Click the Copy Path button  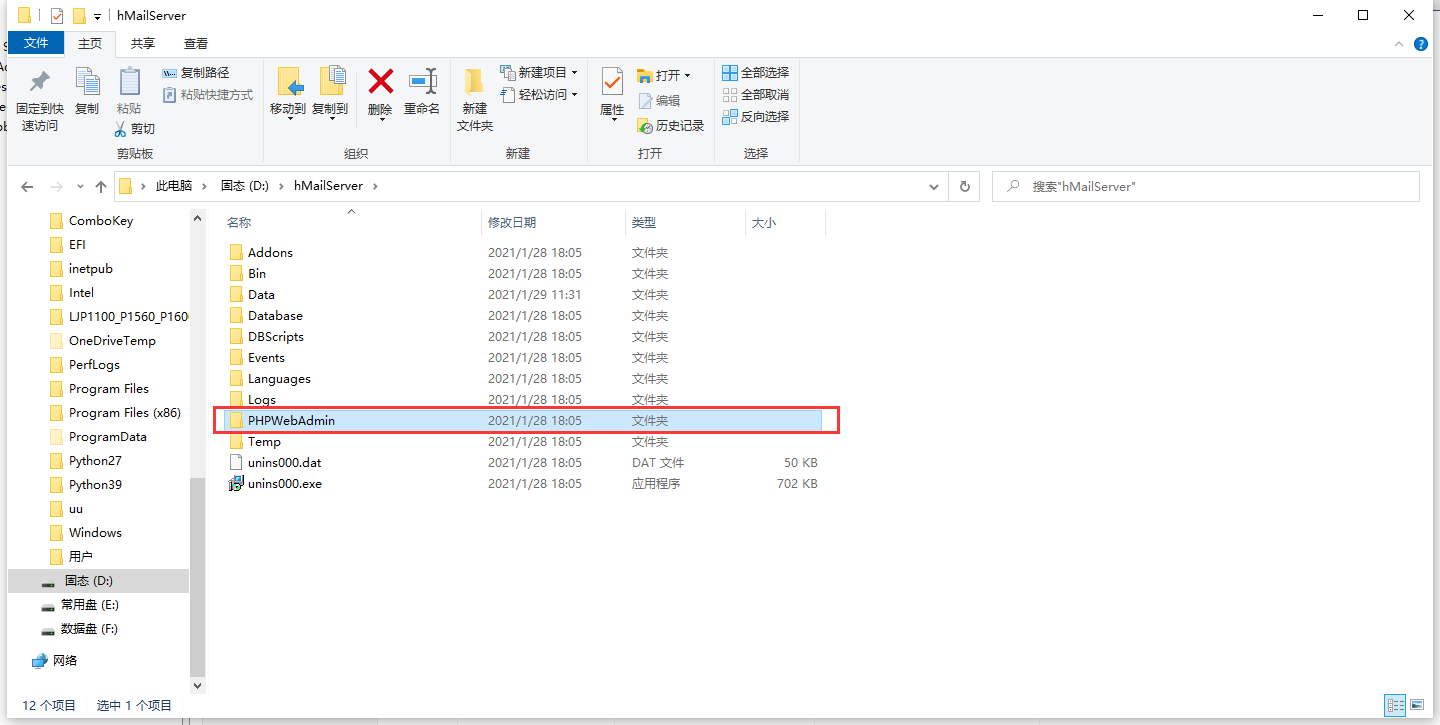pyautogui.click(x=196, y=73)
